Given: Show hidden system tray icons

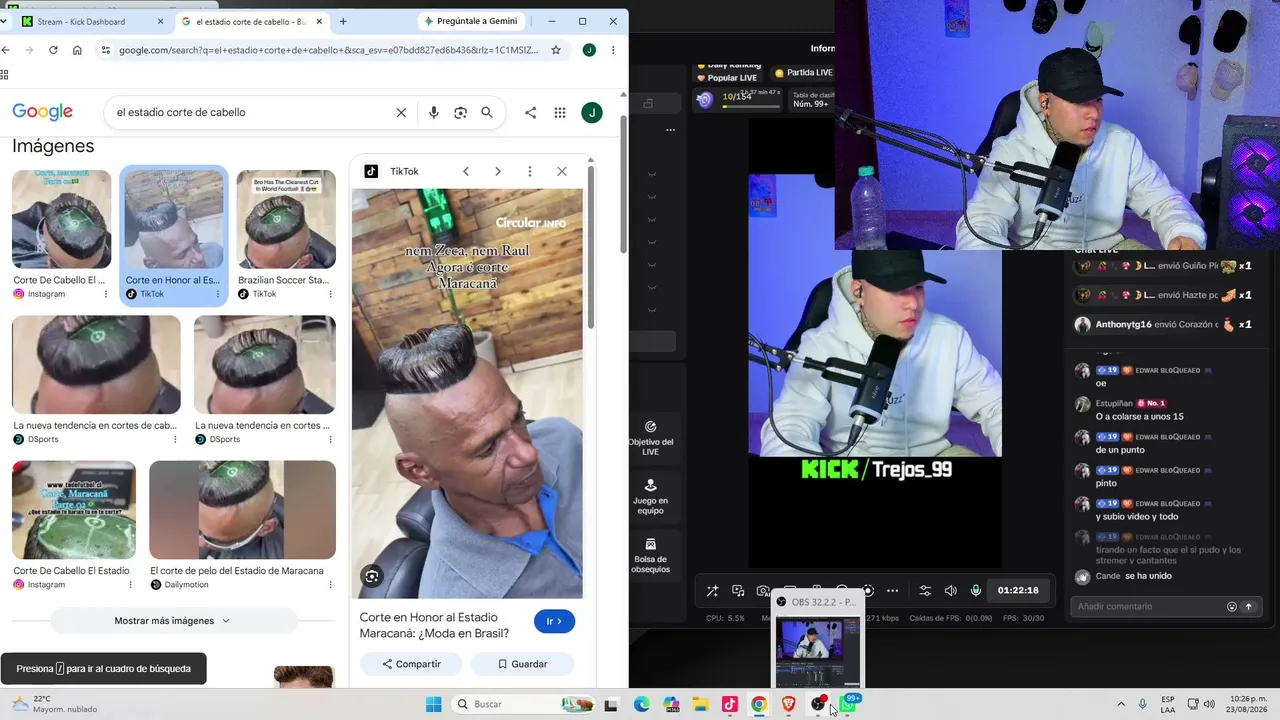Looking at the screenshot, I should [1120, 705].
